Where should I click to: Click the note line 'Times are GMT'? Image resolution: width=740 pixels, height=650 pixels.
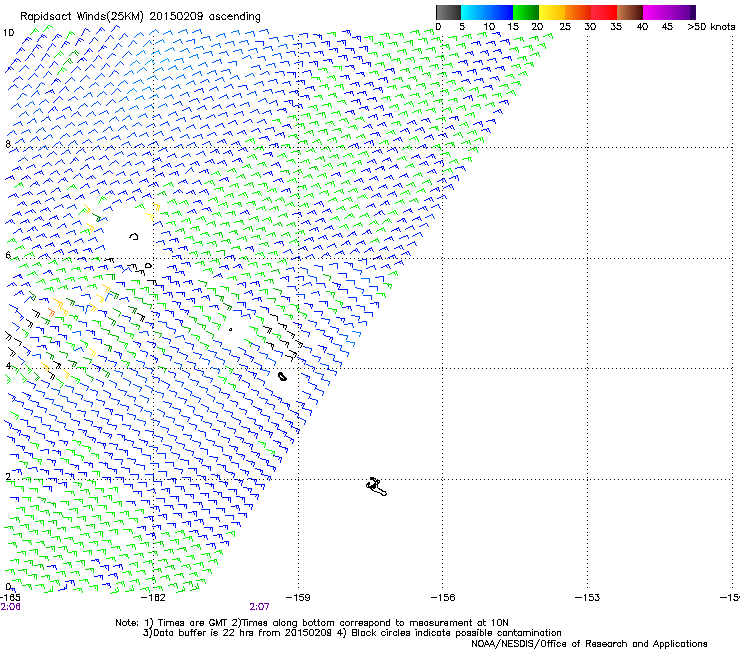tap(195, 623)
